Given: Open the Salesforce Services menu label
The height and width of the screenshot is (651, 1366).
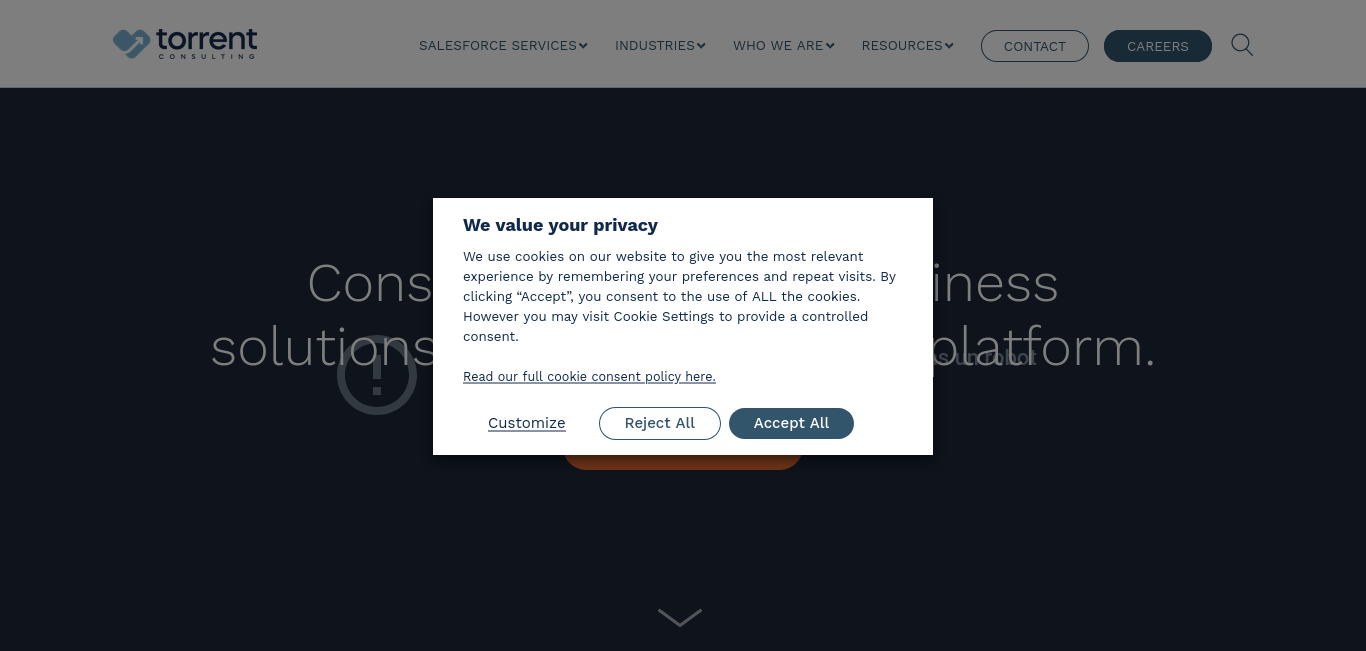Looking at the screenshot, I should [x=498, y=46].
